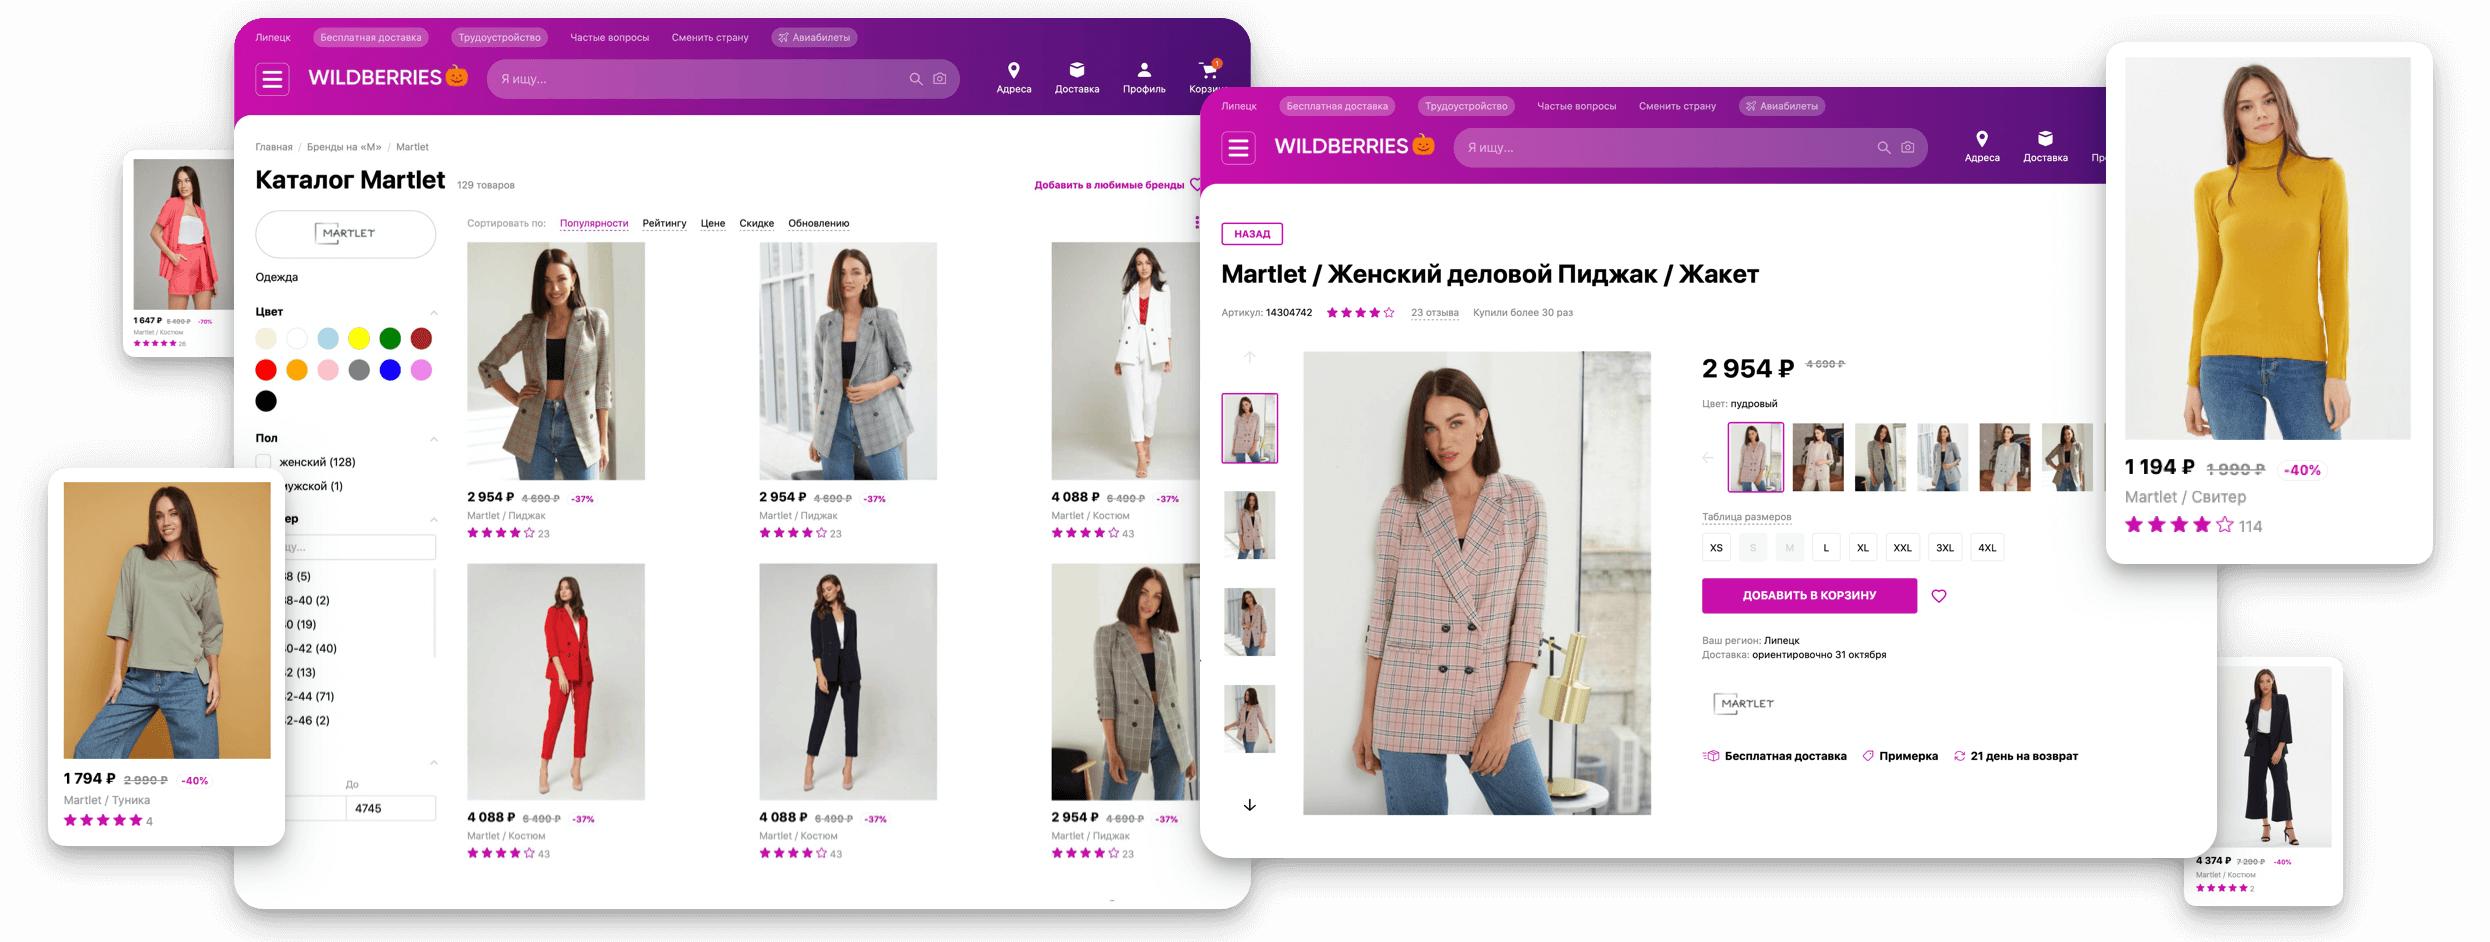The height and width of the screenshot is (942, 2490).
Task: Choose the green color swatch
Action: 390,339
